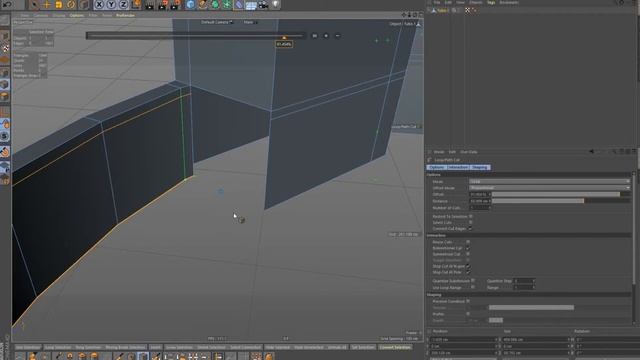Click the Light bulb icon
640x360 pixels.
[276, 4]
